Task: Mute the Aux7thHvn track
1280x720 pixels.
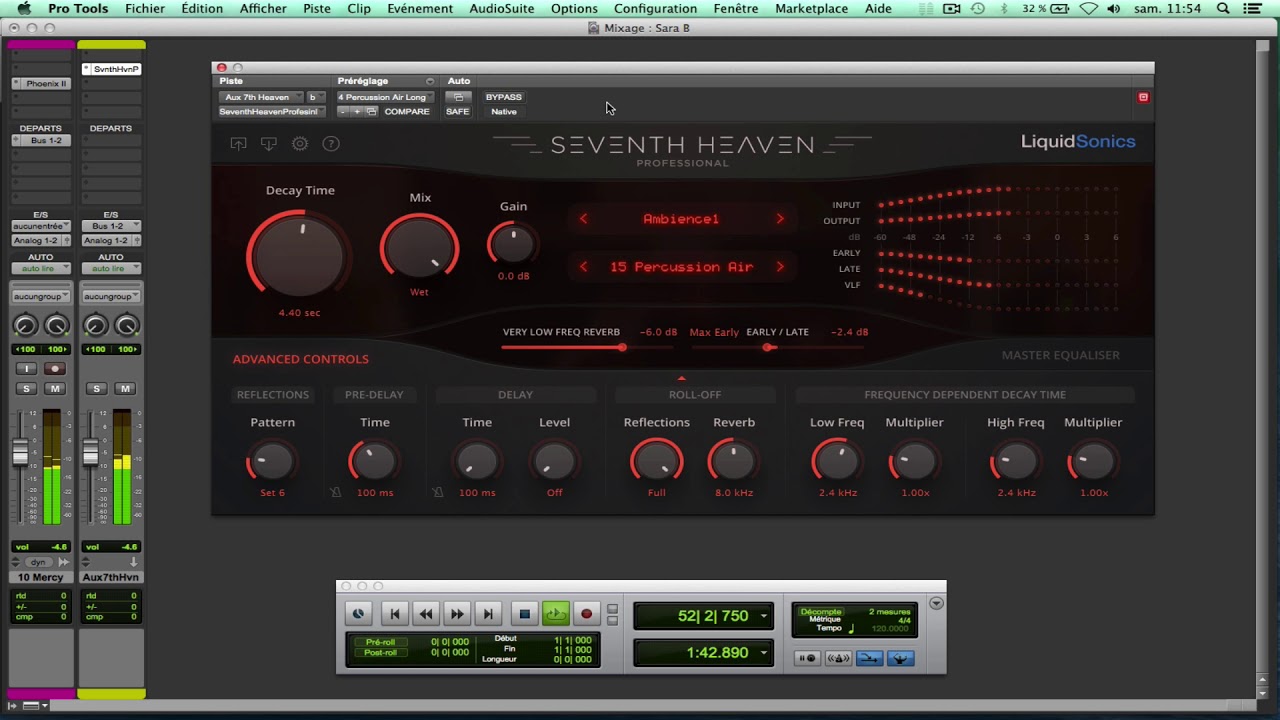Action: [x=125, y=389]
